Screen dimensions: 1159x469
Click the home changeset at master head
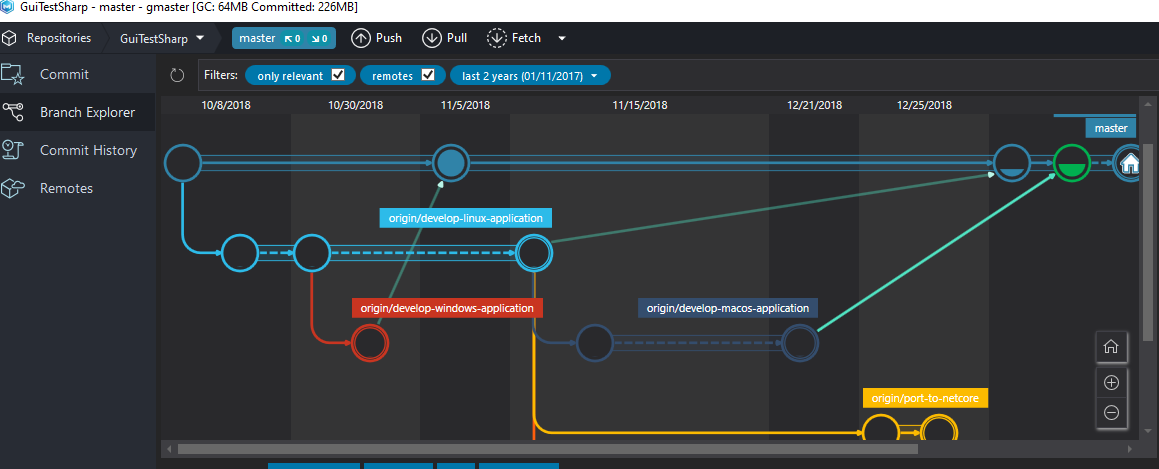[x=1130, y=162]
